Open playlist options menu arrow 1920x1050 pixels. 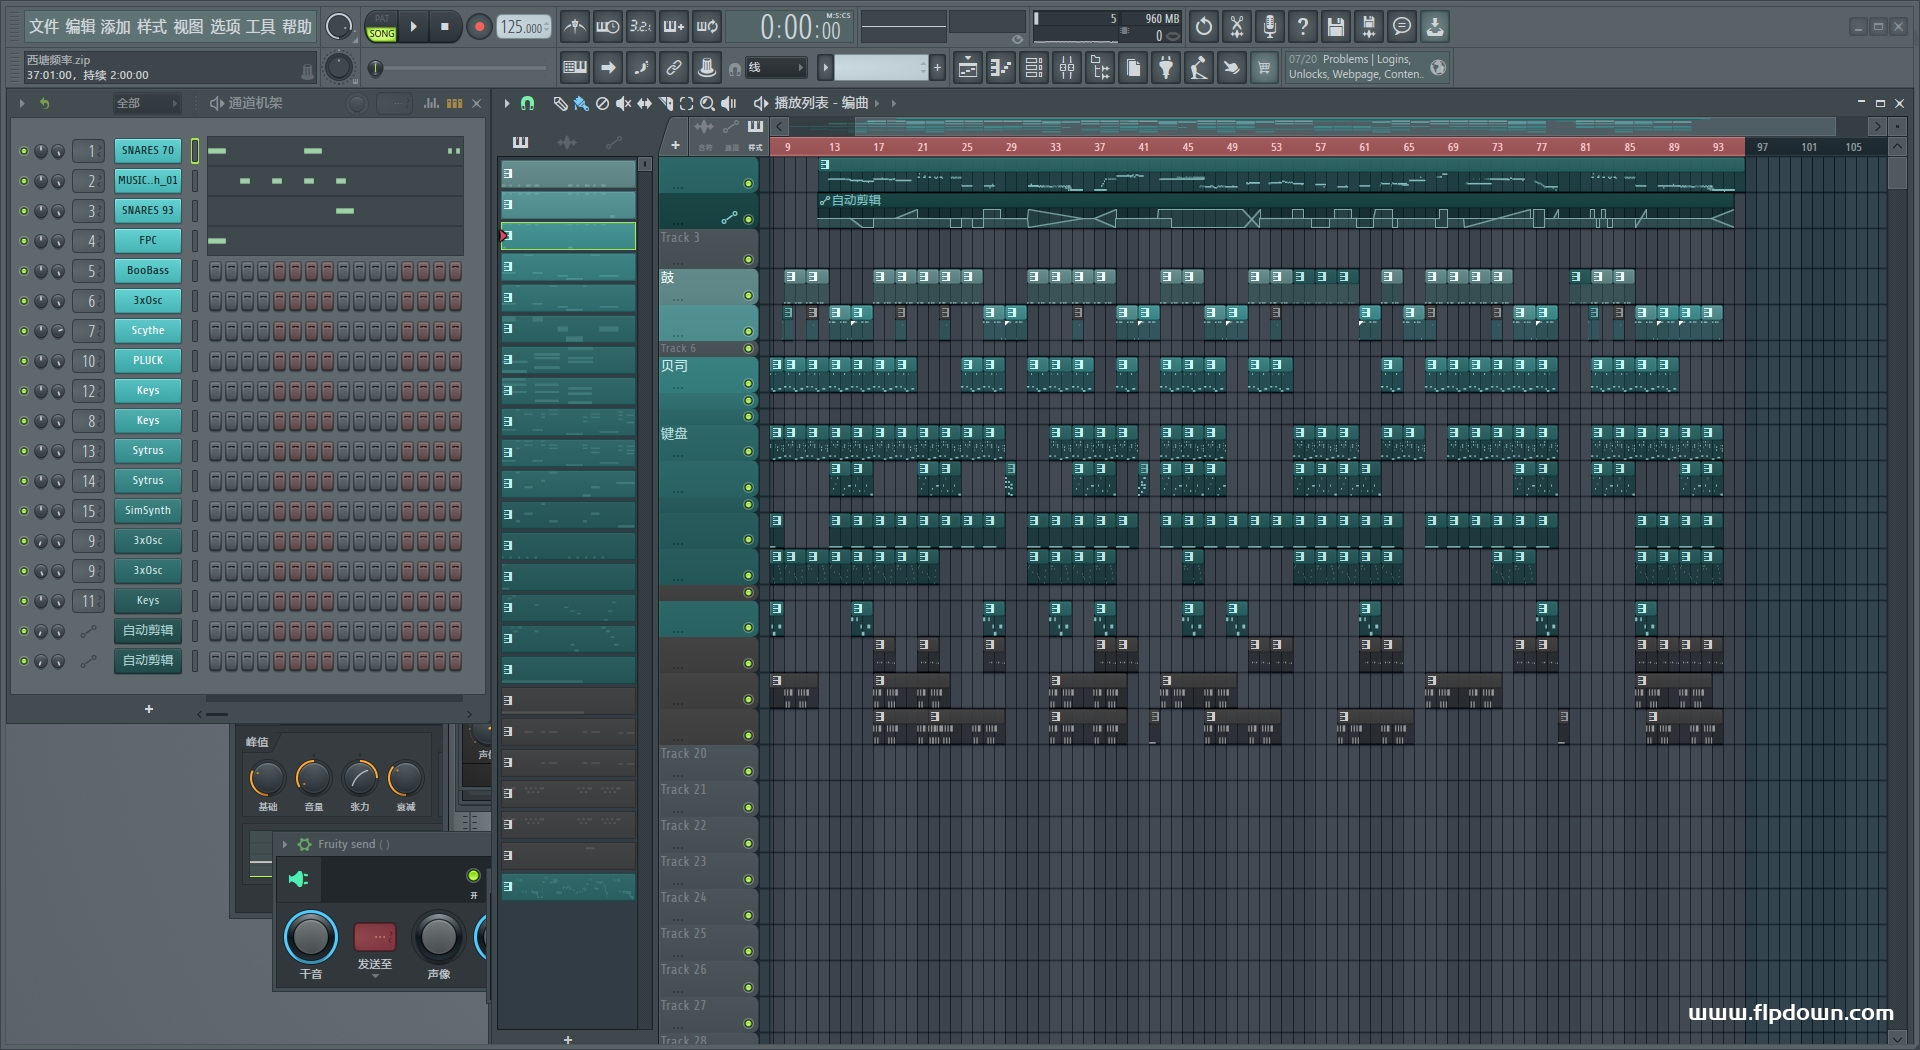click(x=507, y=103)
